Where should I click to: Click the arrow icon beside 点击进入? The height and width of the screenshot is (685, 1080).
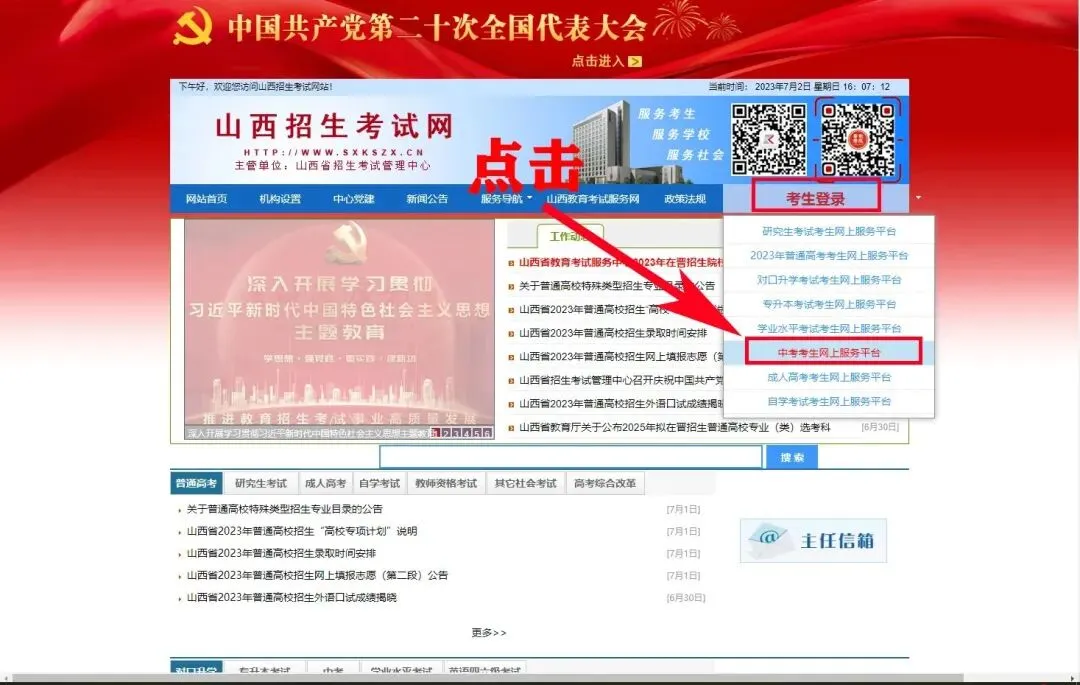coord(635,61)
